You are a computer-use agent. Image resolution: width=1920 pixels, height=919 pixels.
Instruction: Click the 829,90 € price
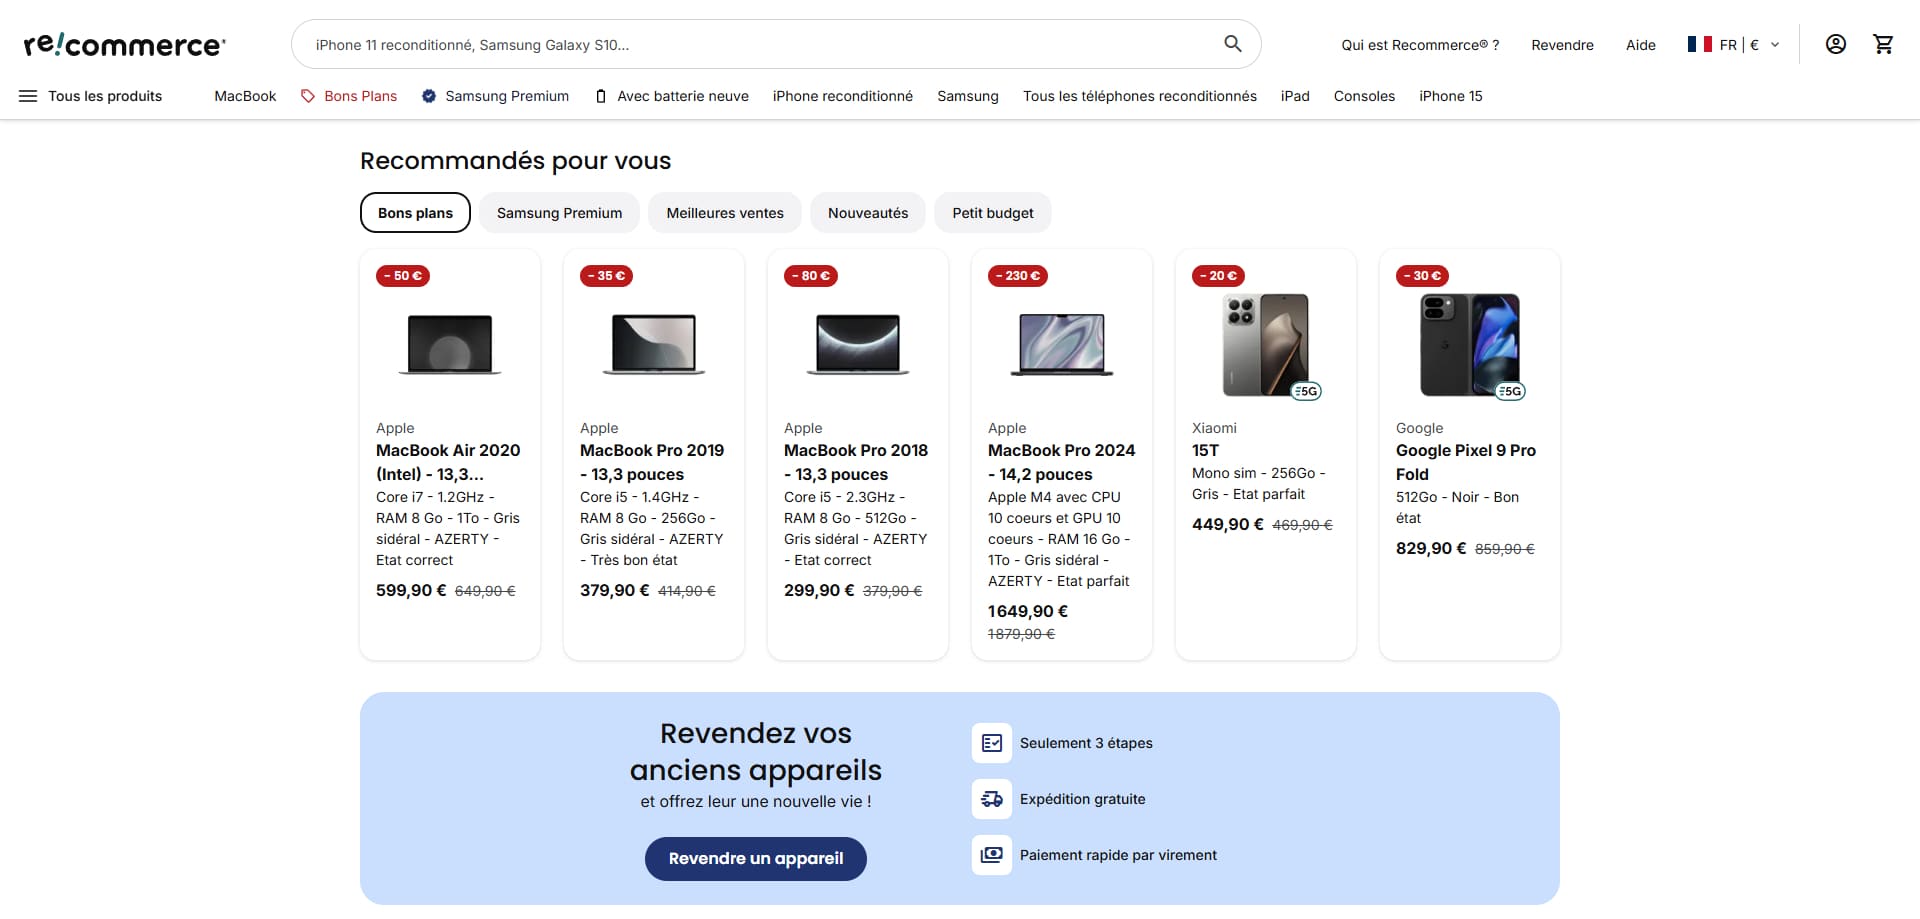[x=1431, y=548]
